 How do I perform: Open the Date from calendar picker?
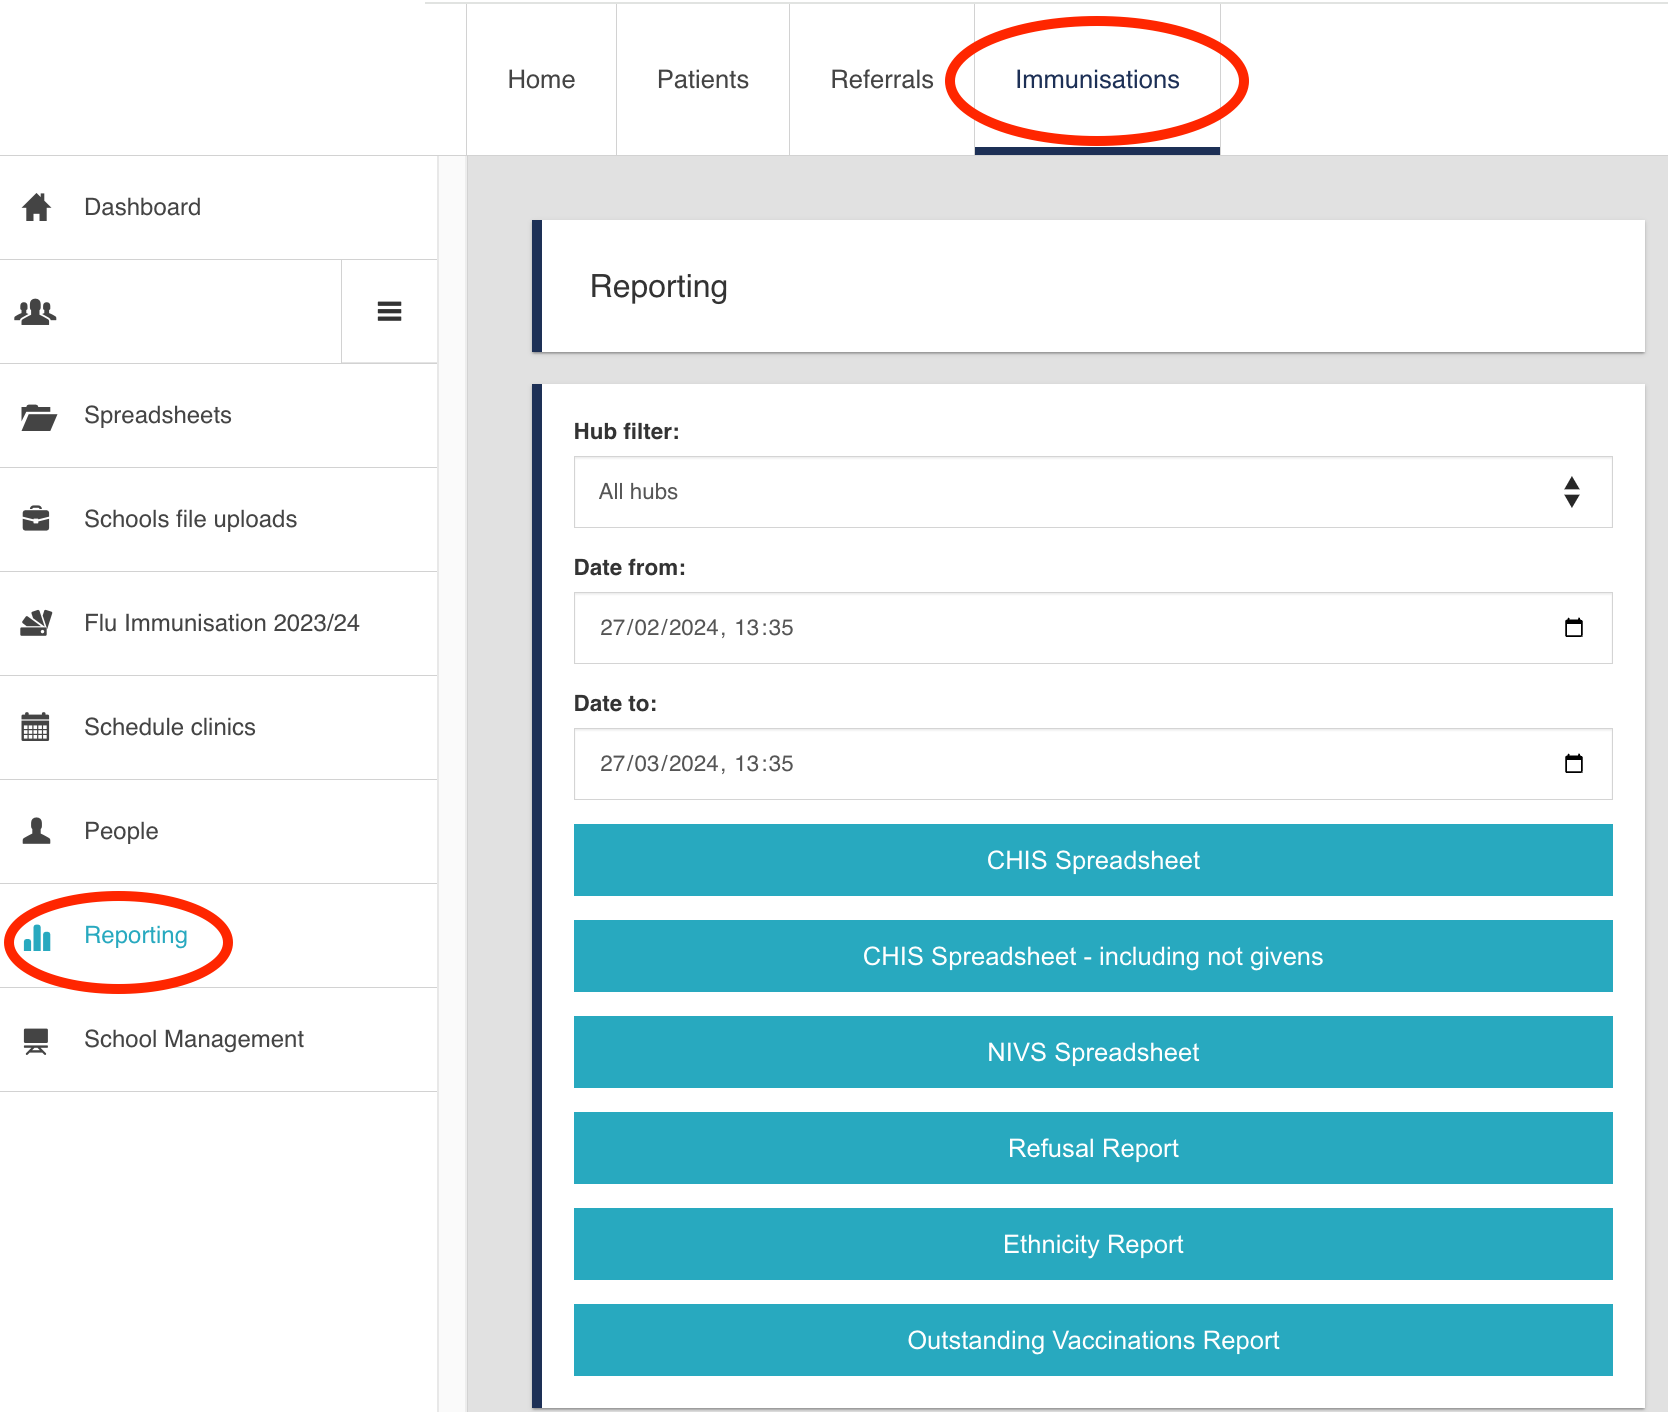tap(1573, 628)
